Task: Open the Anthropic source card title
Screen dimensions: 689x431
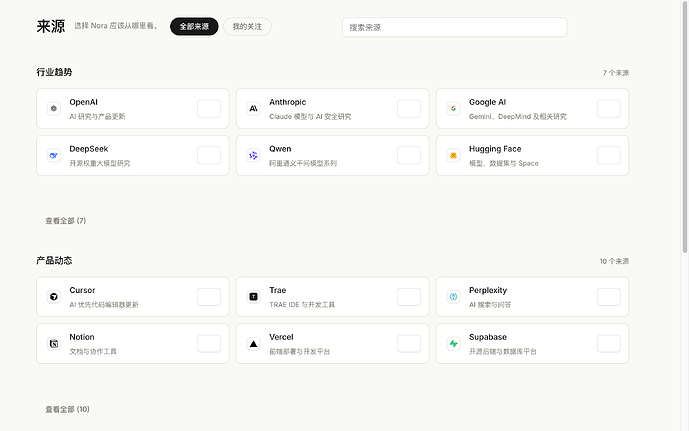Action: pos(287,102)
